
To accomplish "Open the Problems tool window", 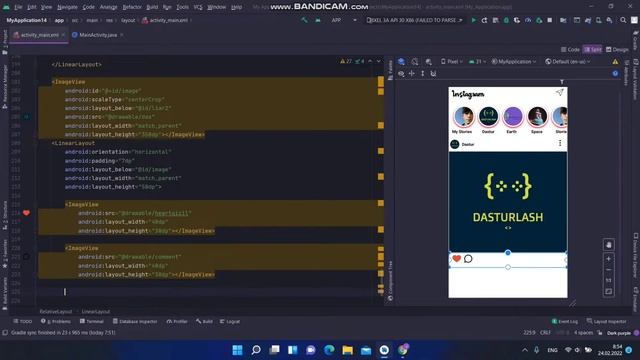I will click(56, 322).
